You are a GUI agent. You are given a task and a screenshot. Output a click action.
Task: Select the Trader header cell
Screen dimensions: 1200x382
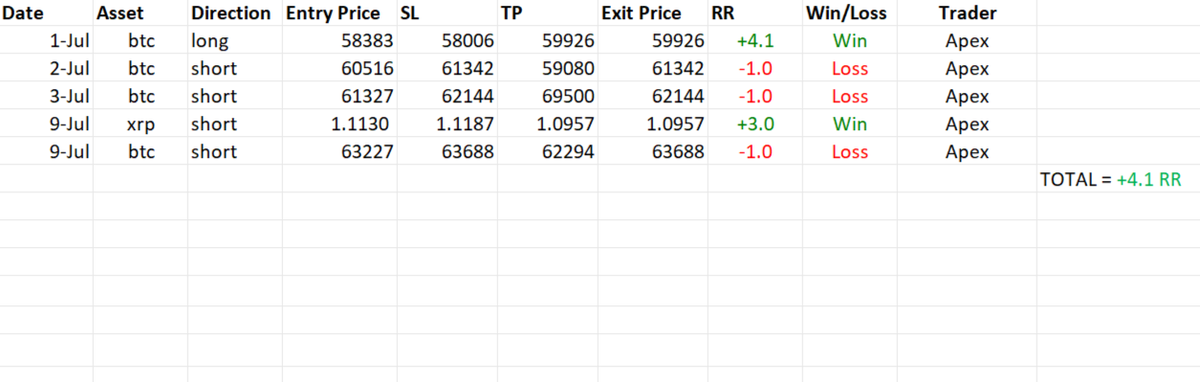click(x=967, y=14)
